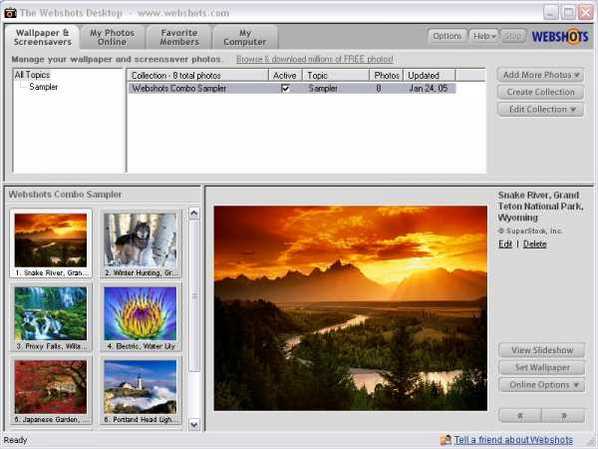Viewport: 598px width, 449px height.
Task: Open Tell a friend about Webshots link
Action: point(513,440)
